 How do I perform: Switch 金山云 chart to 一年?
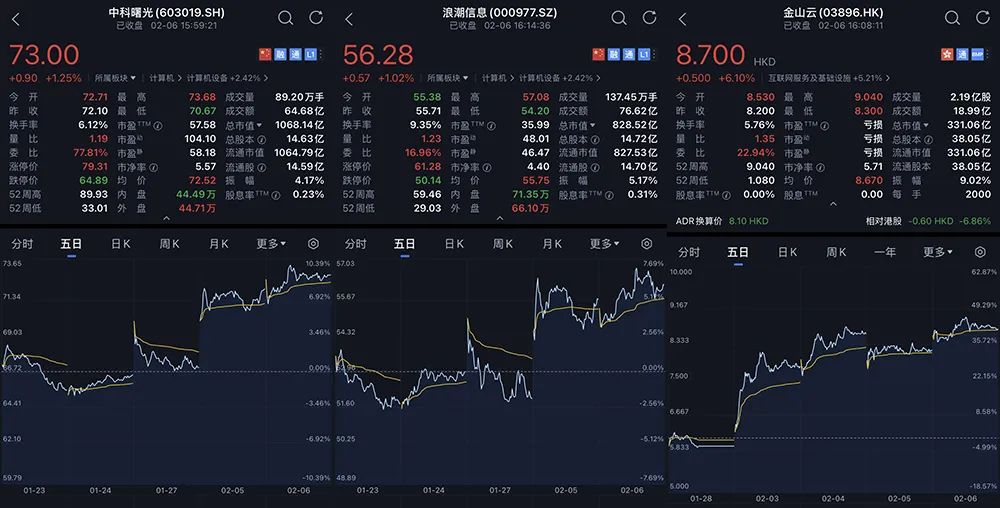coord(885,252)
